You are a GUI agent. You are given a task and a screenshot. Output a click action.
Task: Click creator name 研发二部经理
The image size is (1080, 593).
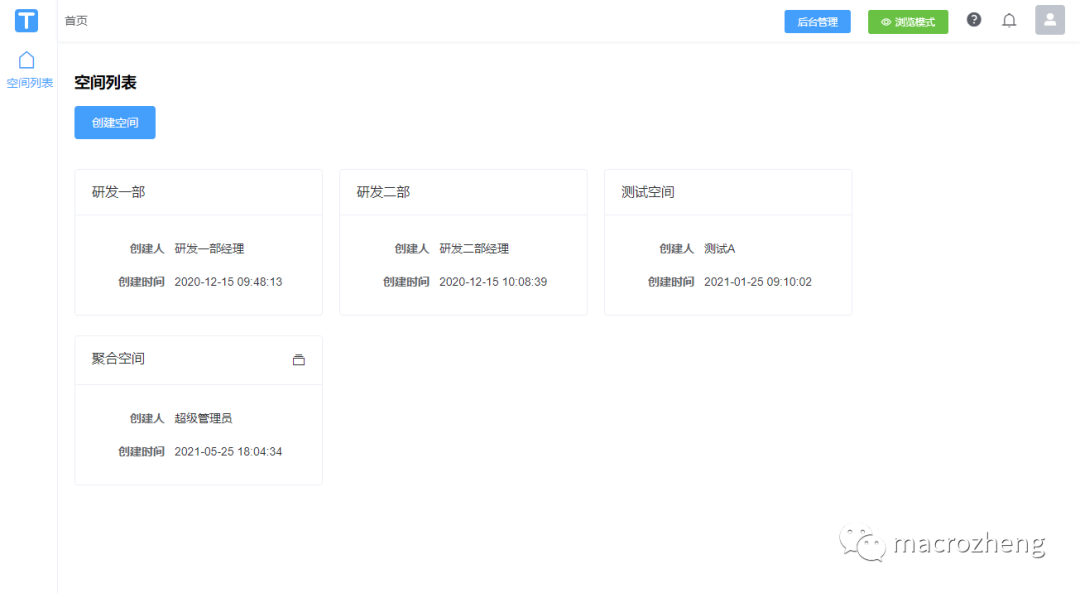(x=474, y=249)
